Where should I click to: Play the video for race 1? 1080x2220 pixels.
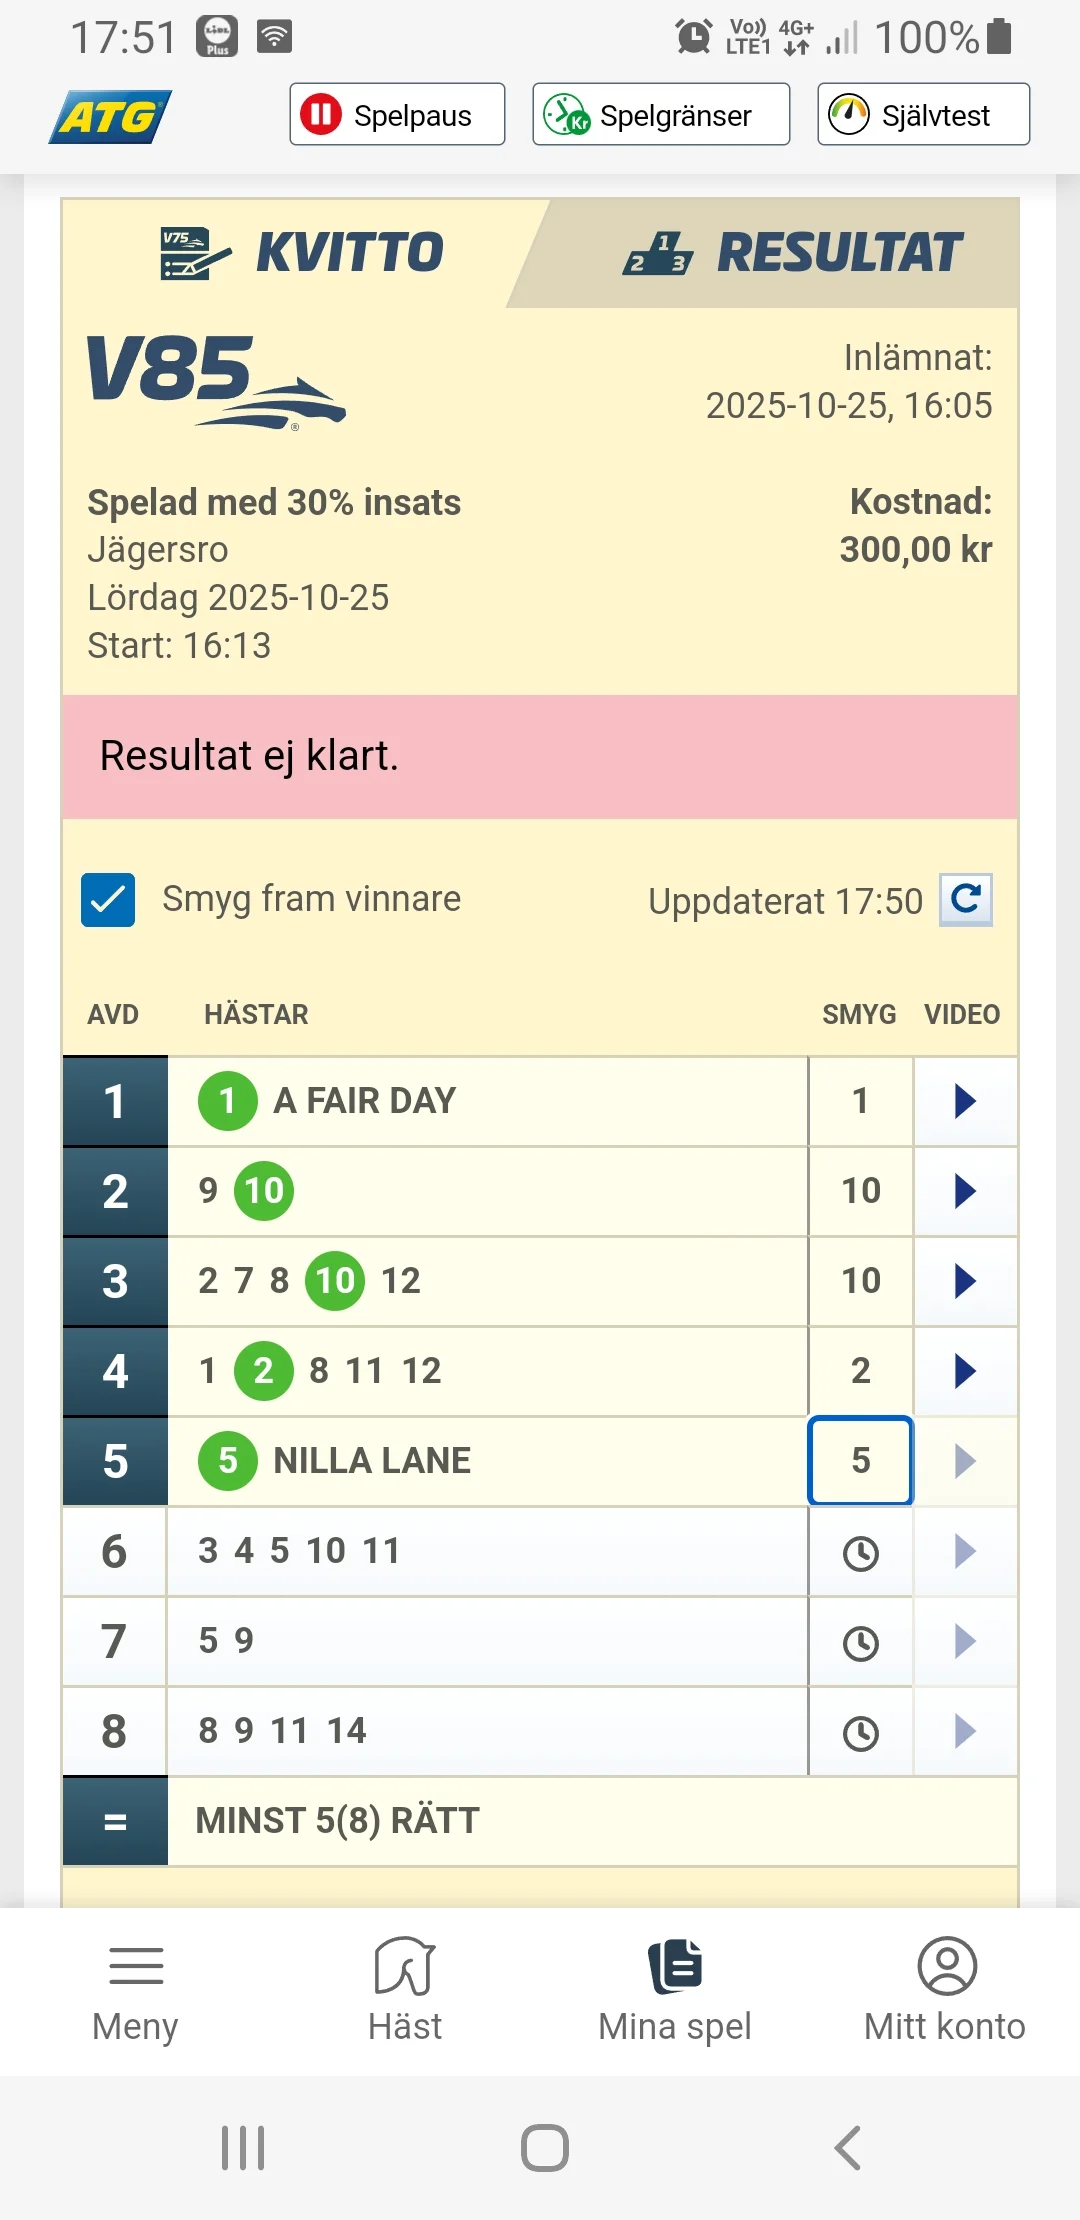pos(964,1101)
